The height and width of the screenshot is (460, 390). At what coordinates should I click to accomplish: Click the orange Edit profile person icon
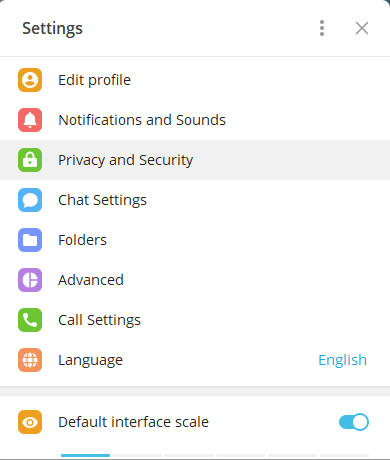30,80
